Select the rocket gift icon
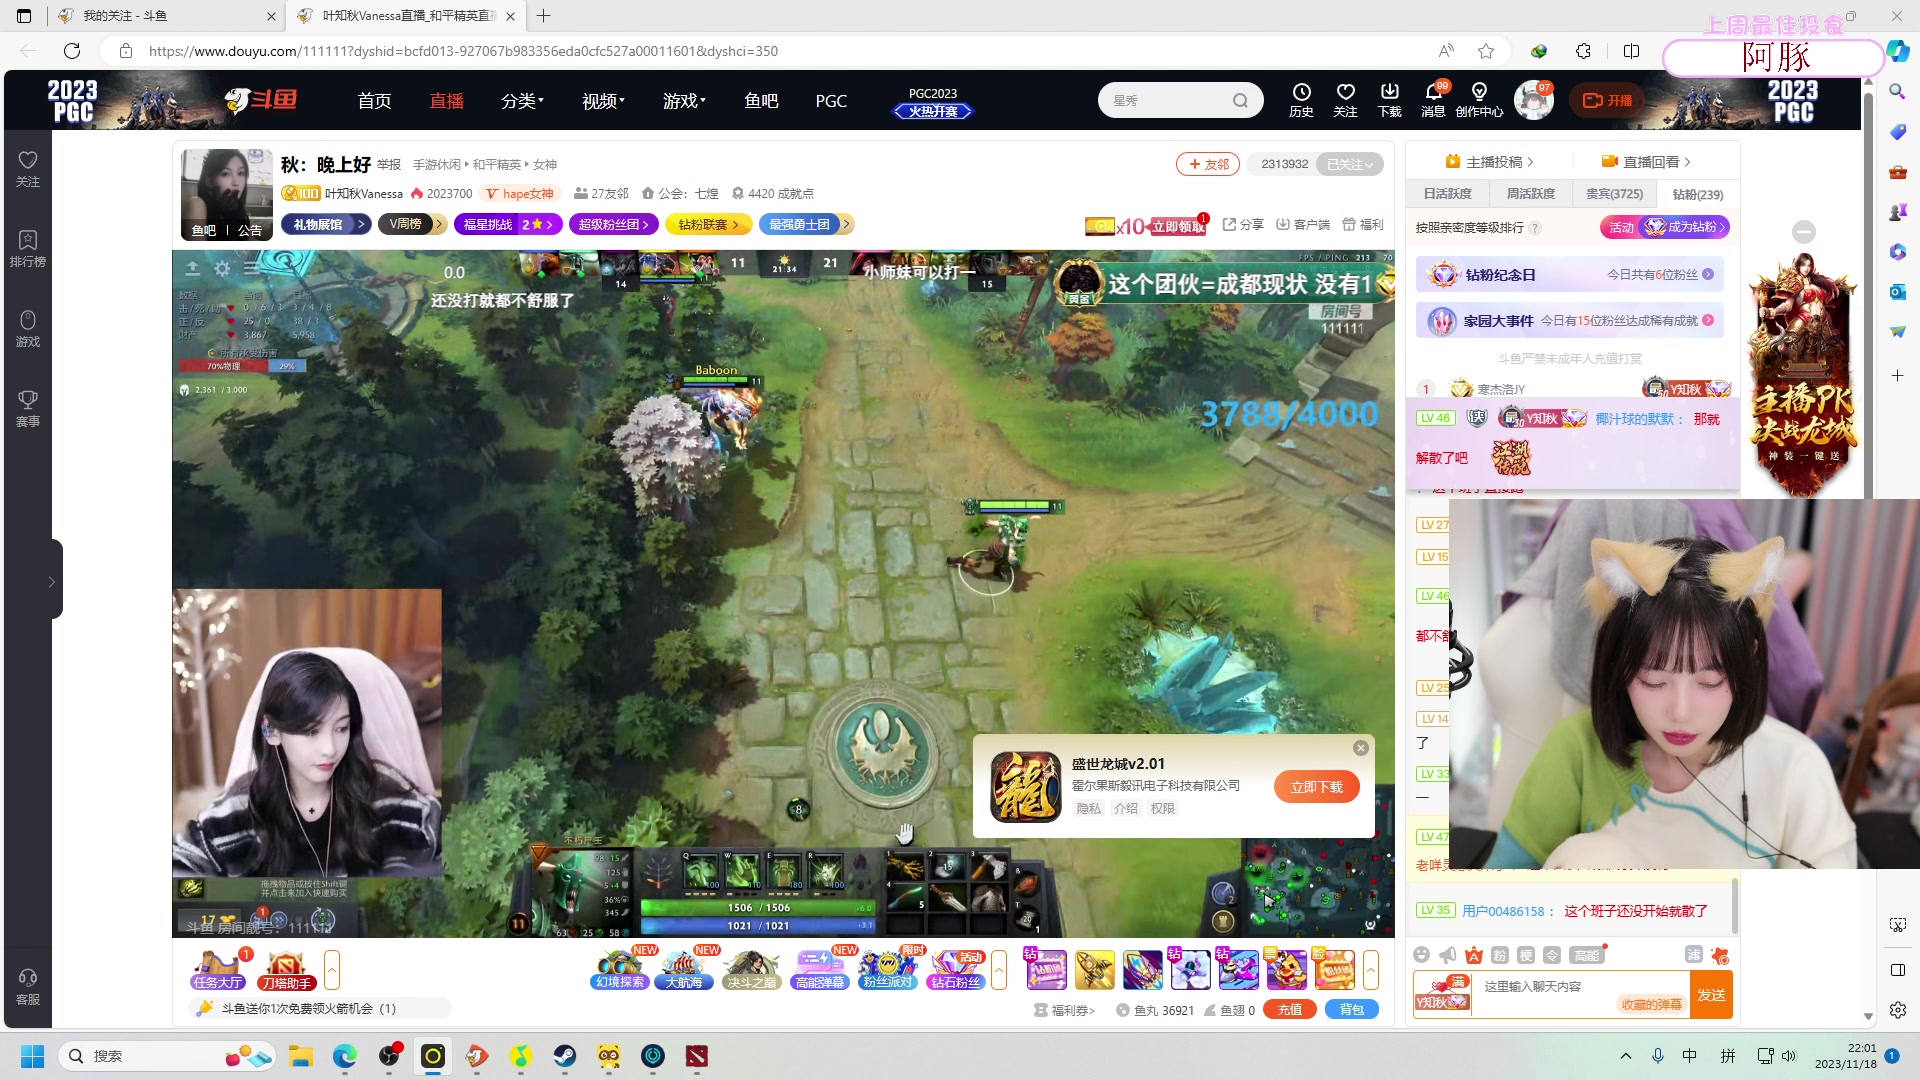Image resolution: width=1920 pixels, height=1080 pixels. [x=1095, y=969]
